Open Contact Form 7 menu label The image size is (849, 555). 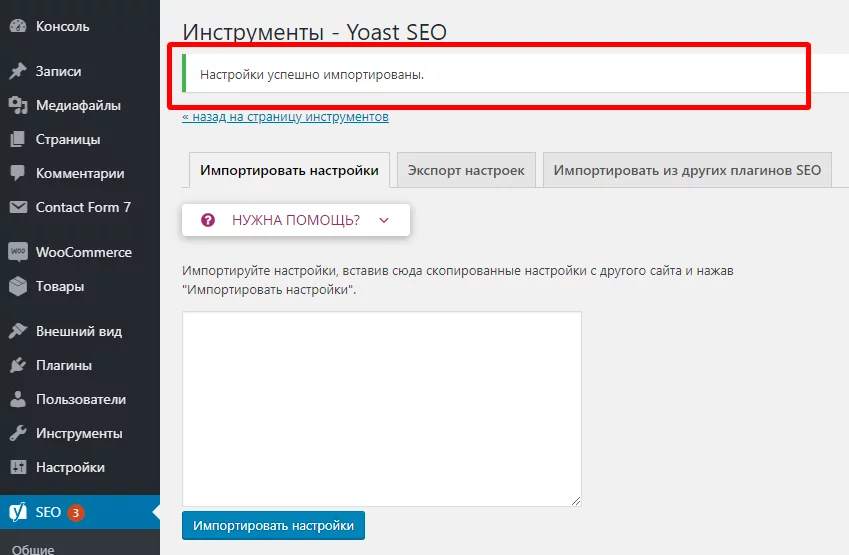83,207
